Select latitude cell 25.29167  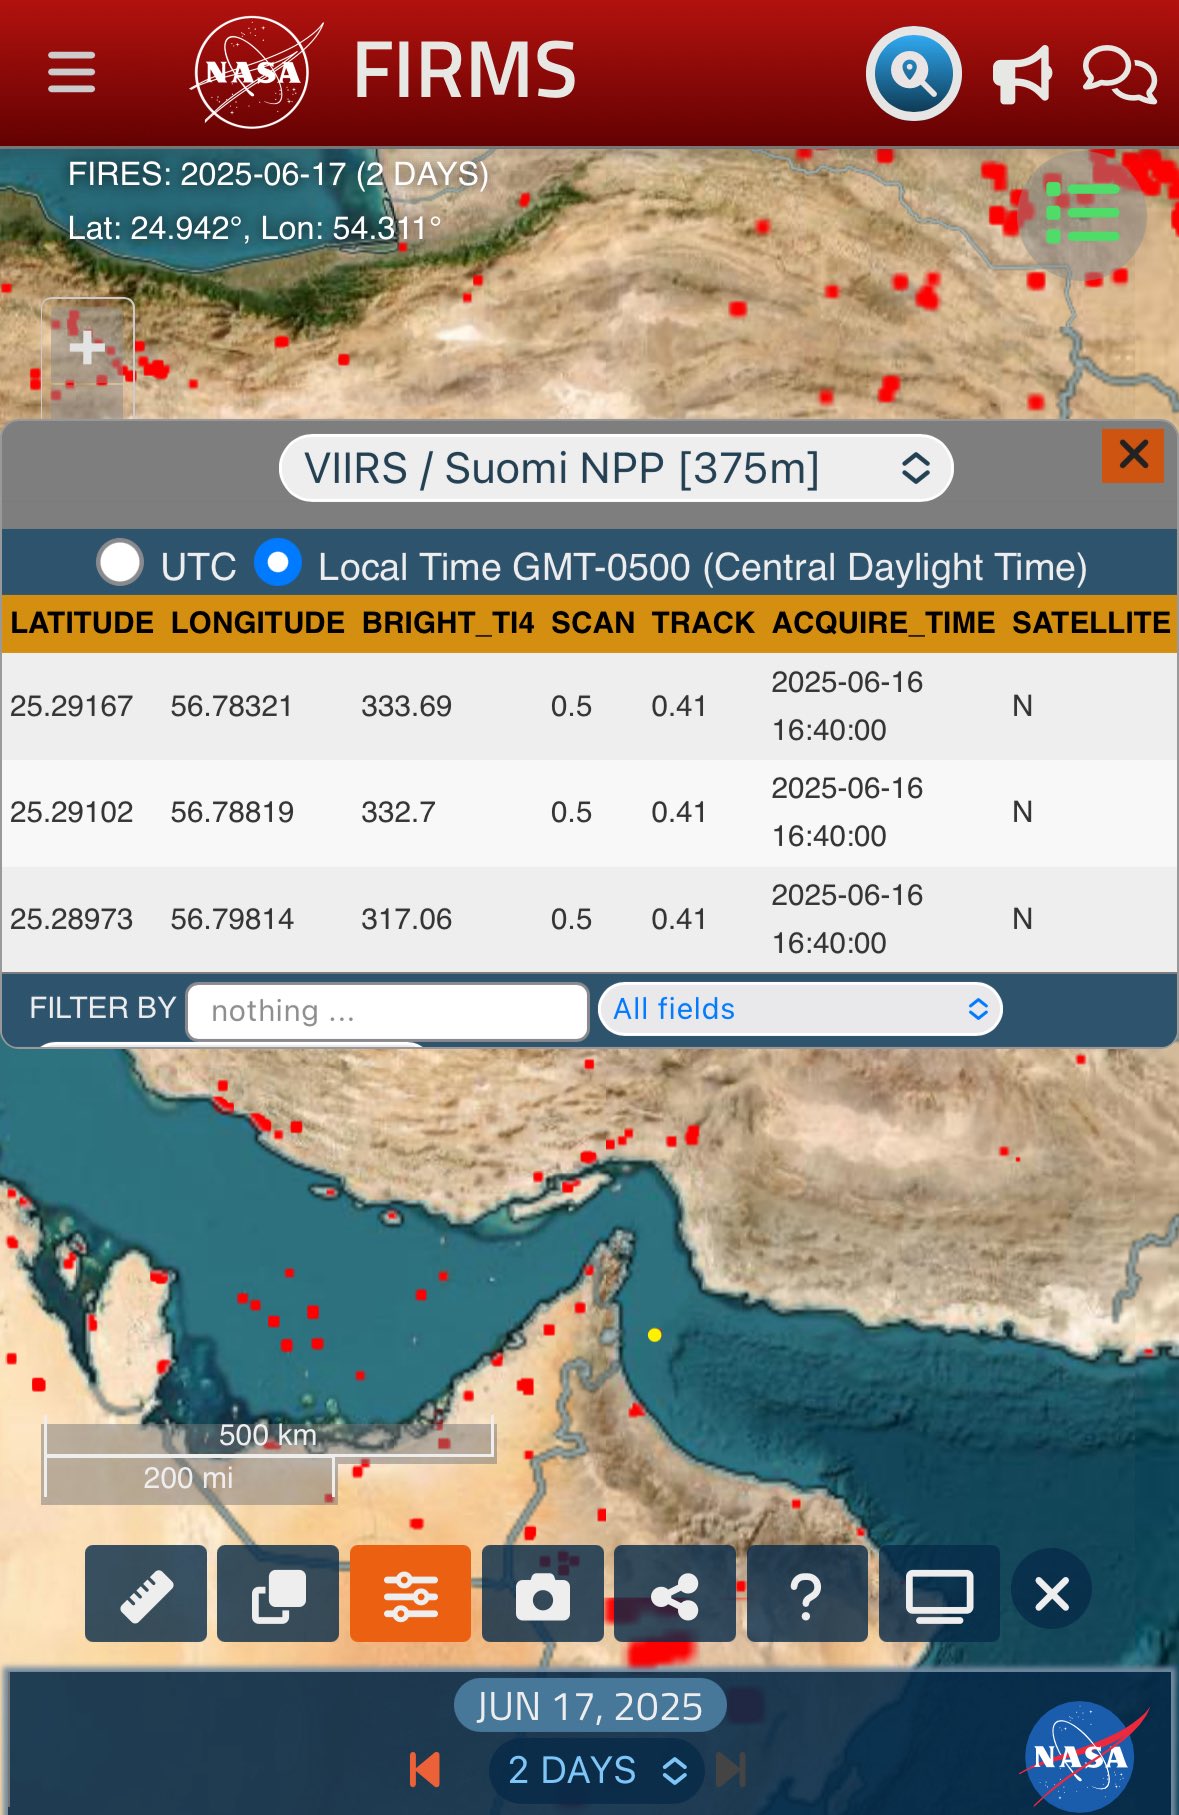click(x=72, y=706)
